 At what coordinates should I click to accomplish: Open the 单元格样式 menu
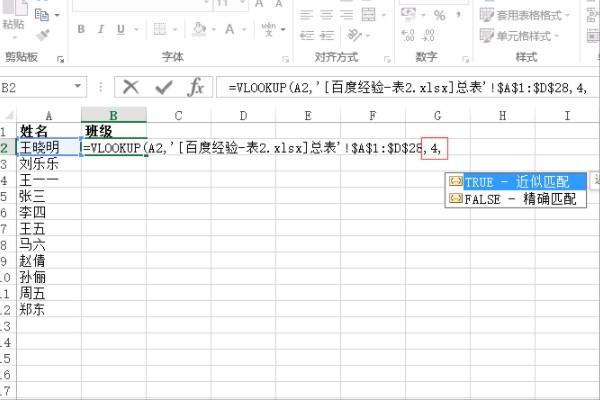coord(519,36)
